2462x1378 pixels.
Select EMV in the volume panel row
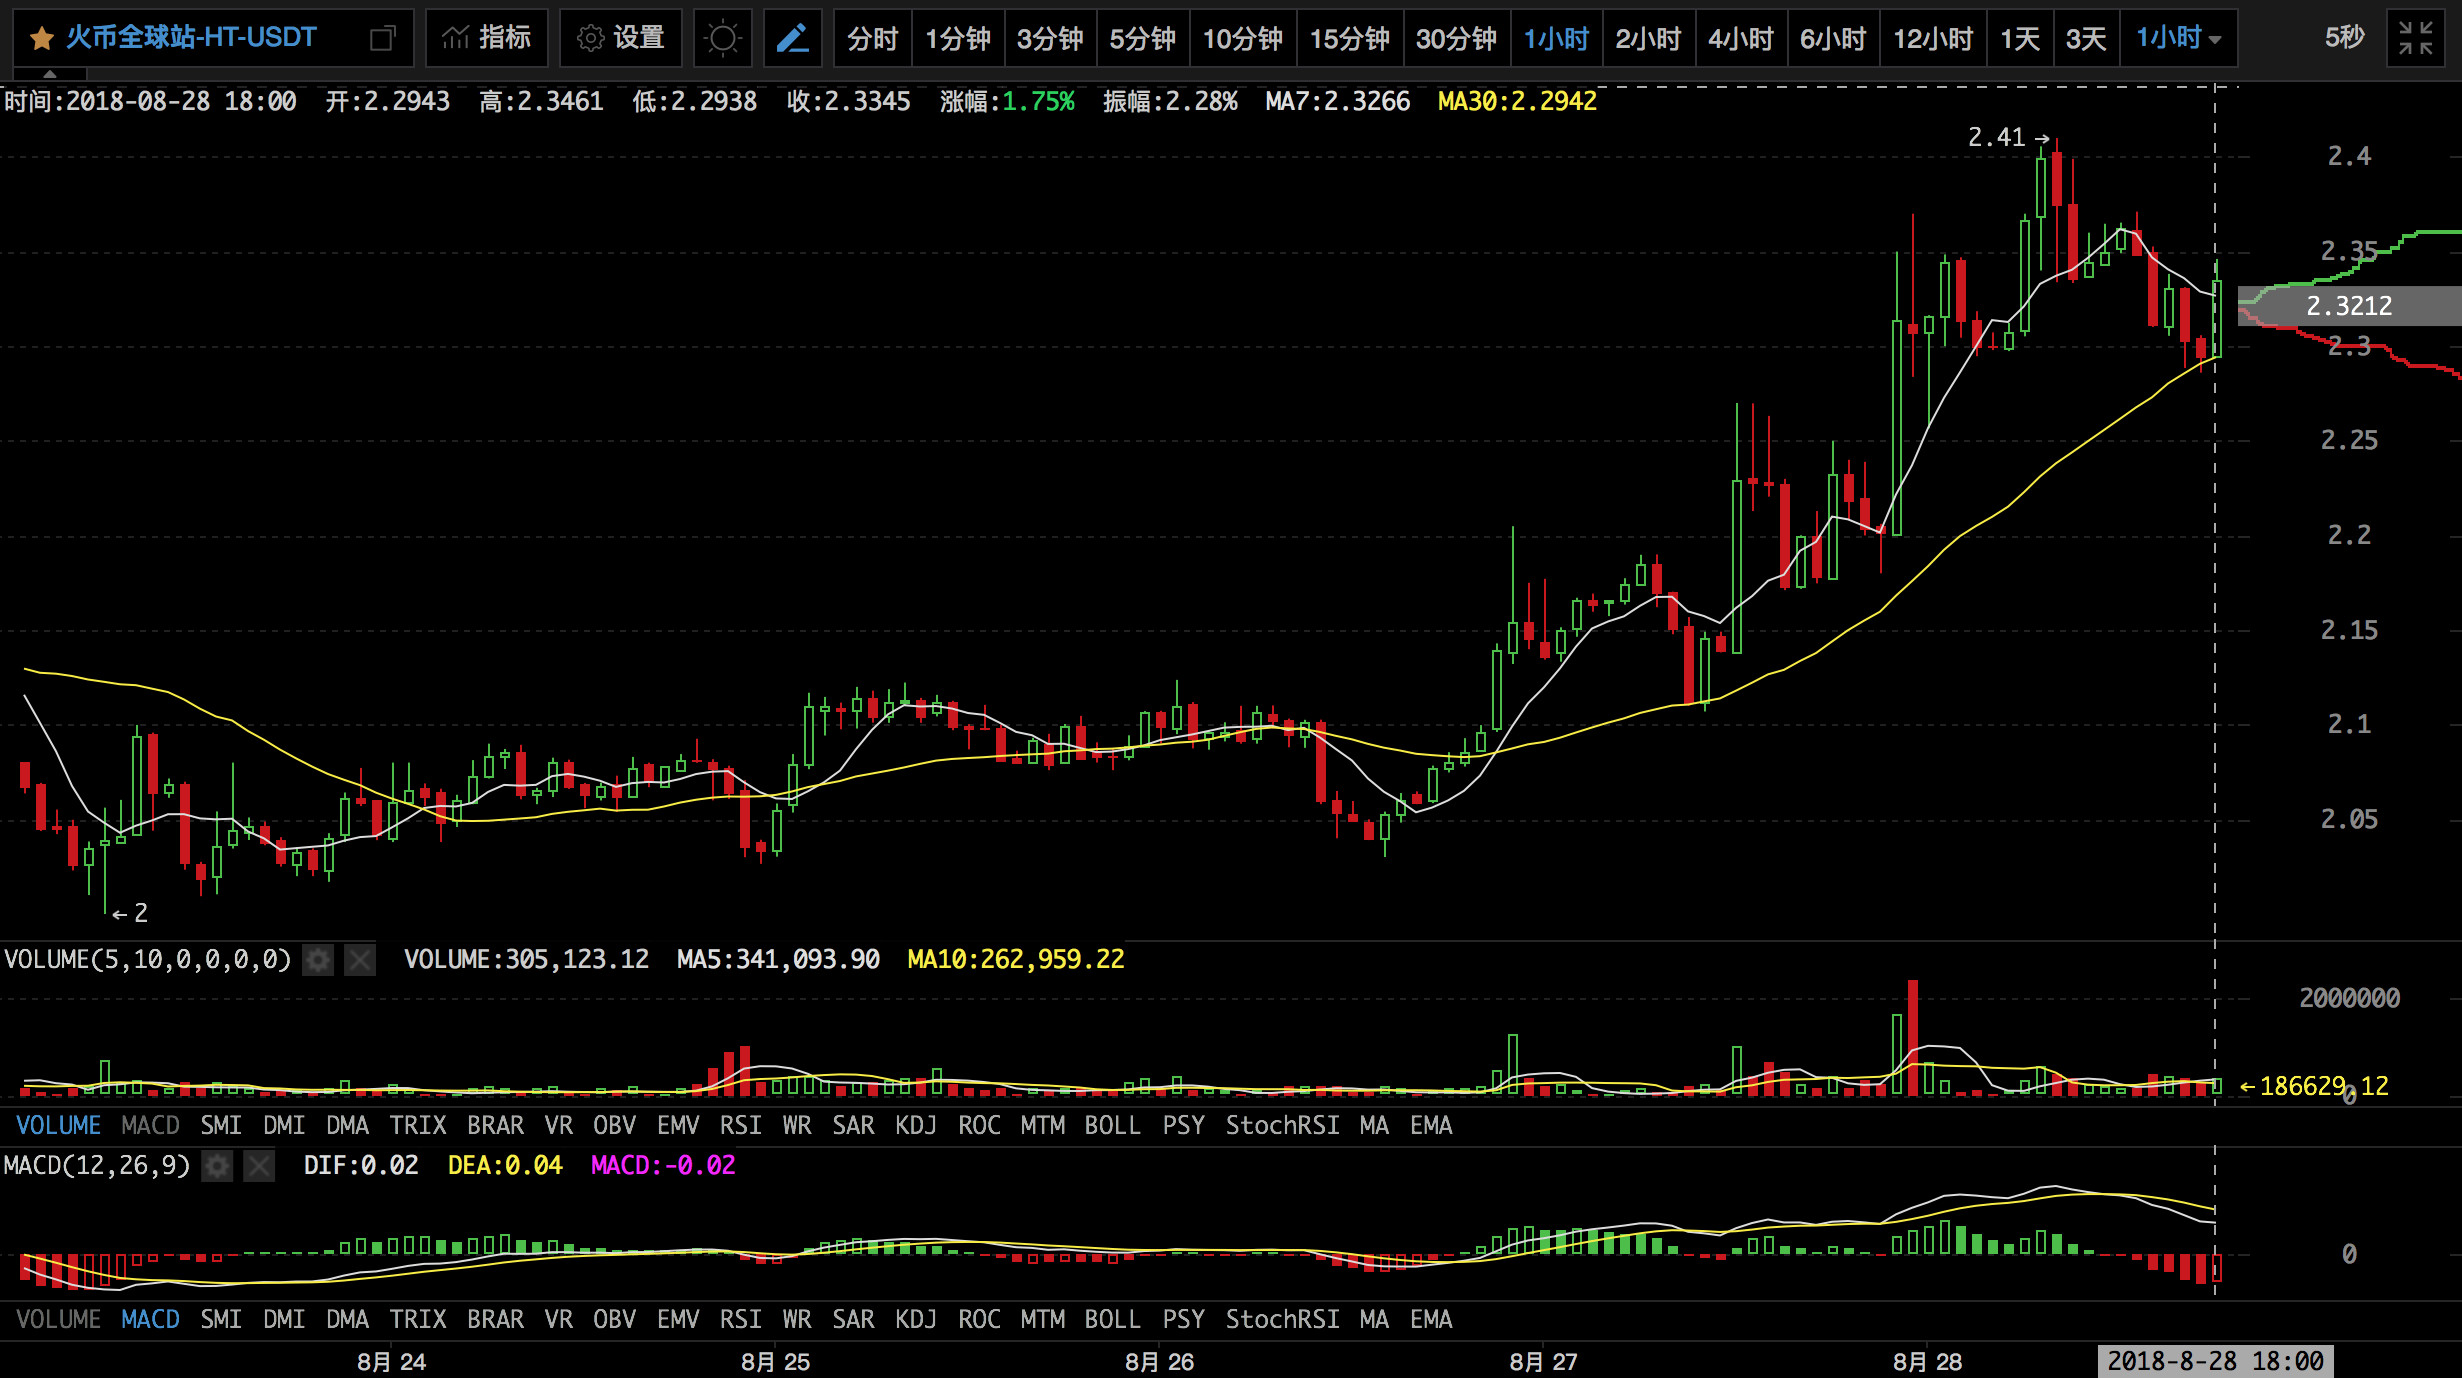coord(678,1126)
